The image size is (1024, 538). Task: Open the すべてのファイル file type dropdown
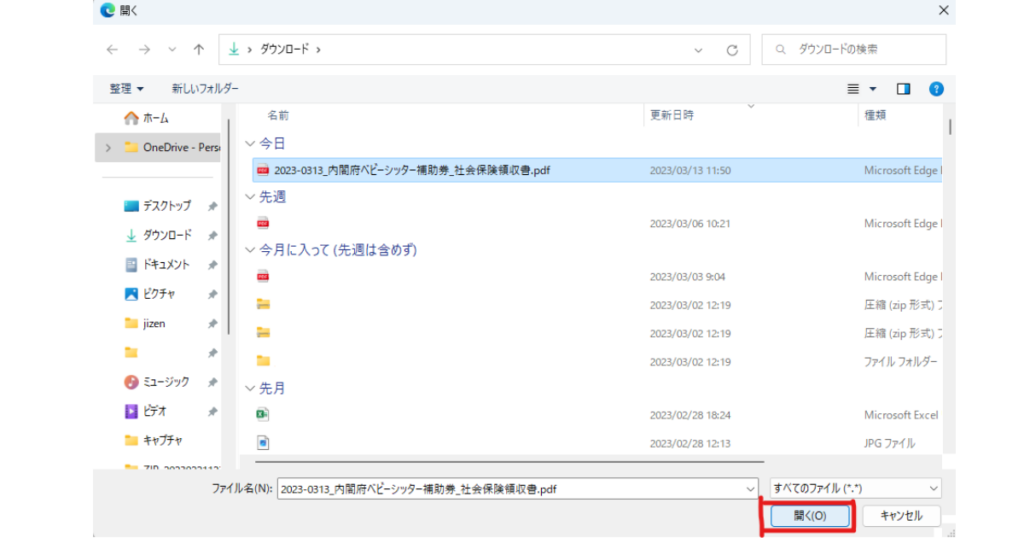click(x=855, y=488)
